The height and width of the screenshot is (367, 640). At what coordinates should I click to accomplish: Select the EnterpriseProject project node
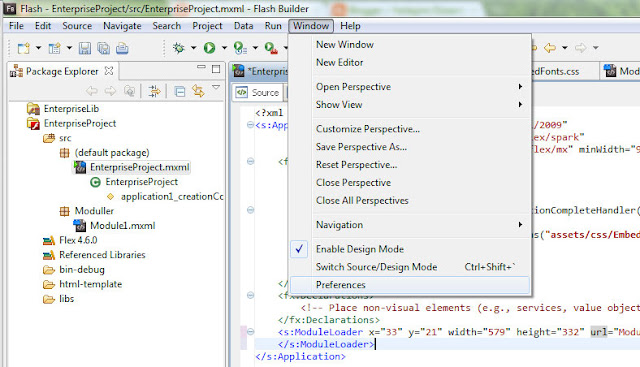[80, 123]
